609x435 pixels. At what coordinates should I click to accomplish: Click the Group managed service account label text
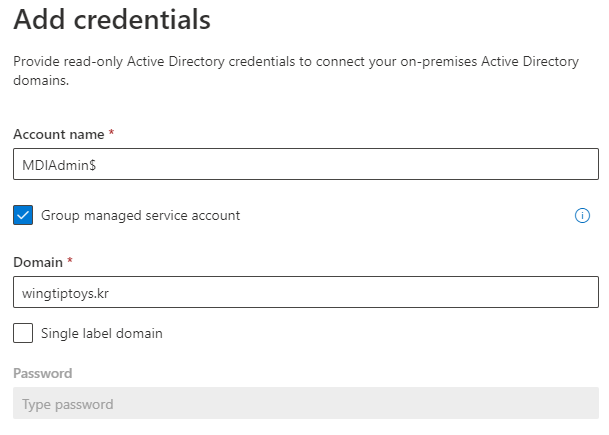pos(140,215)
